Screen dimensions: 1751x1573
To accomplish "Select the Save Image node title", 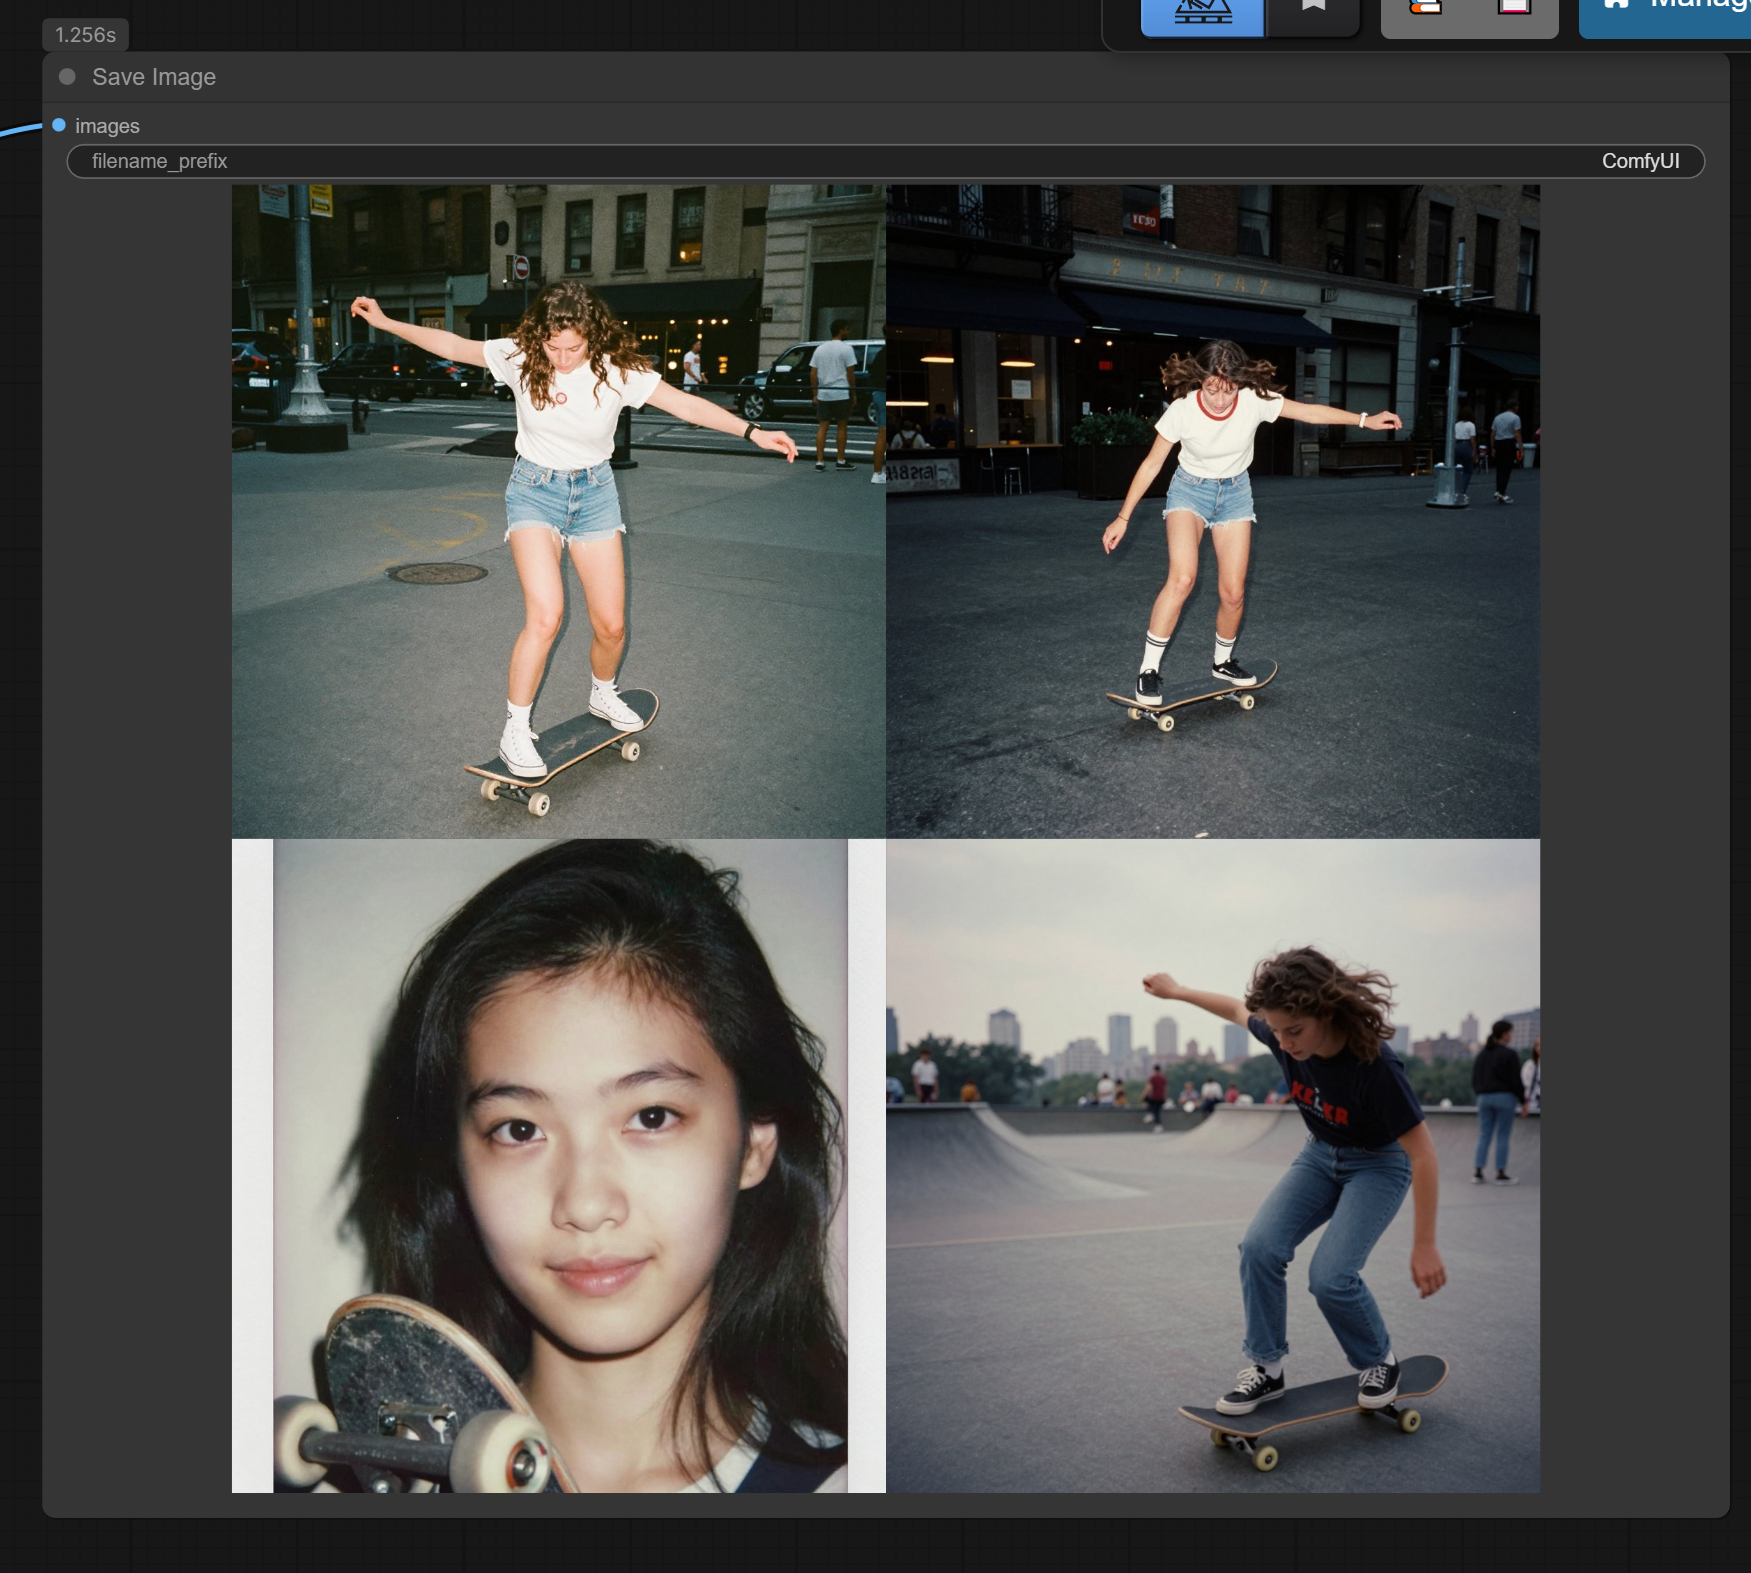I will click(x=154, y=77).
